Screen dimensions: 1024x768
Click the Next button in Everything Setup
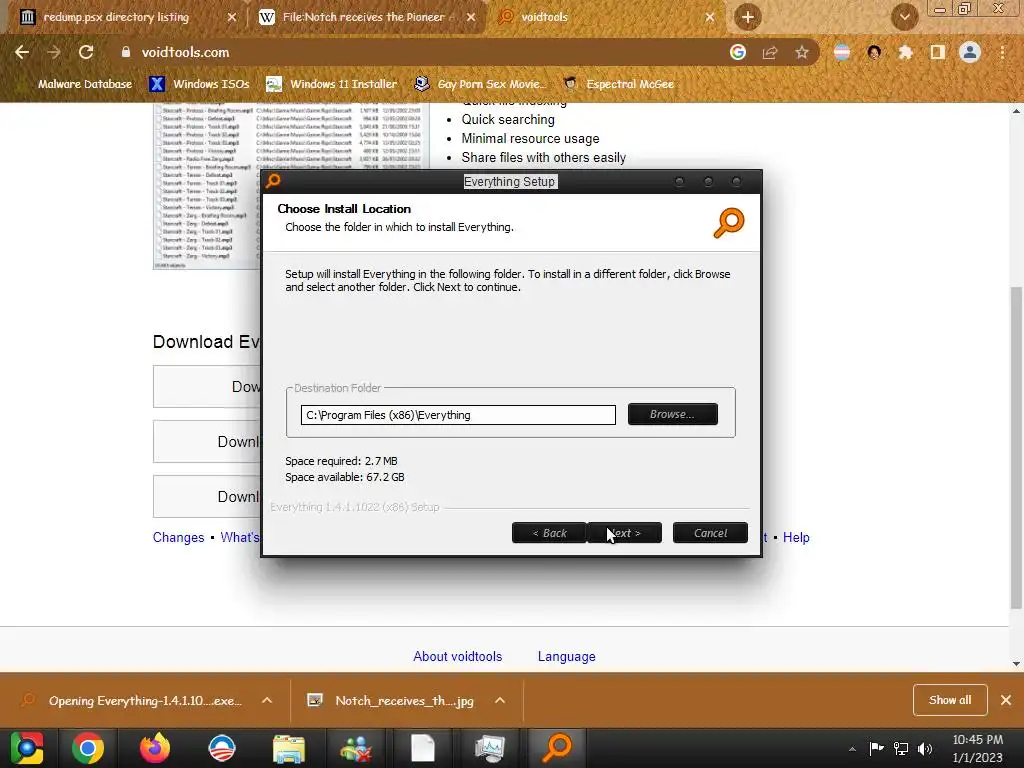pos(624,533)
